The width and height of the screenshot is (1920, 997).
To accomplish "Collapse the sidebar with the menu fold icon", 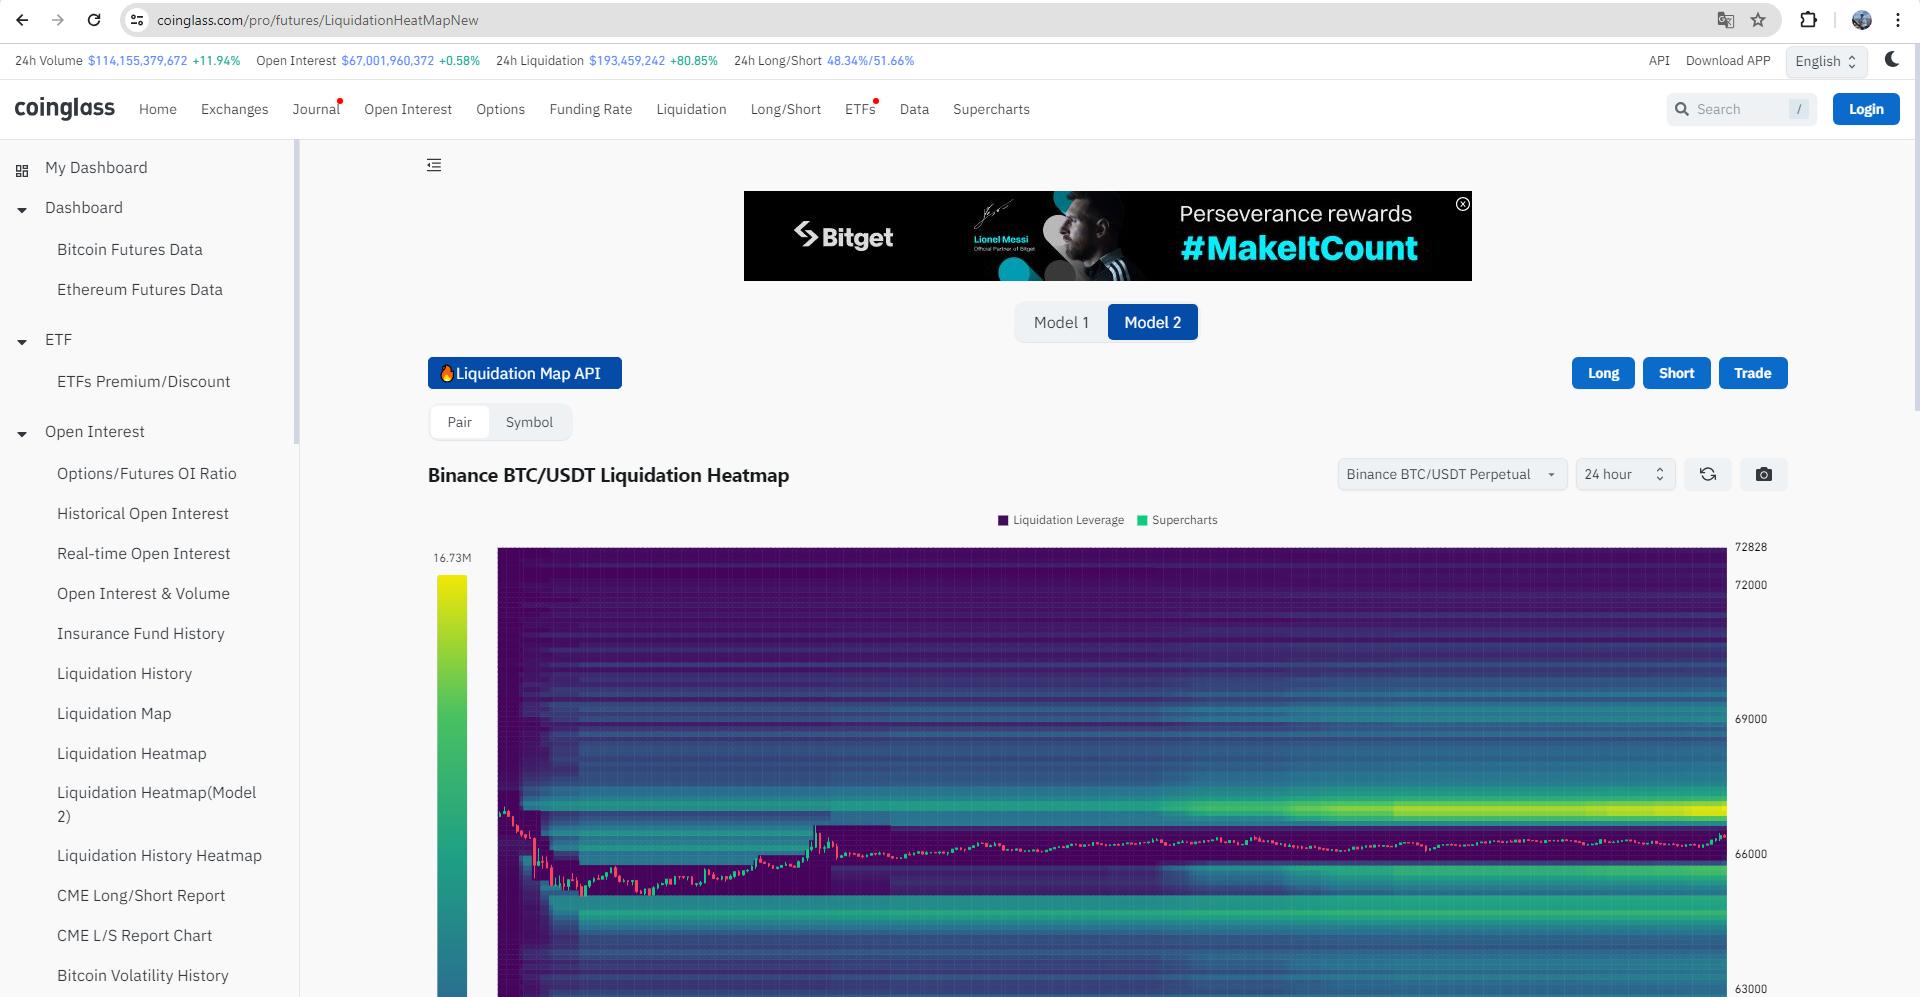I will tap(434, 165).
